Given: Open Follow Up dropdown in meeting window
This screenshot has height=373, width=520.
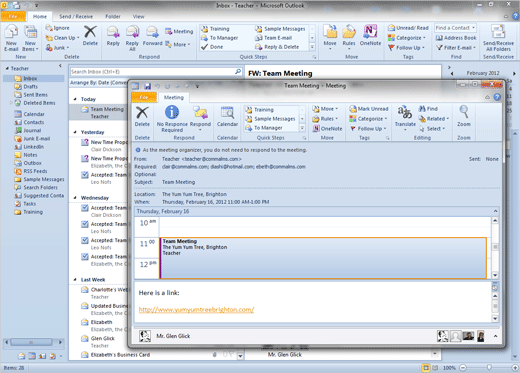Looking at the screenshot, I should pyautogui.click(x=368, y=128).
